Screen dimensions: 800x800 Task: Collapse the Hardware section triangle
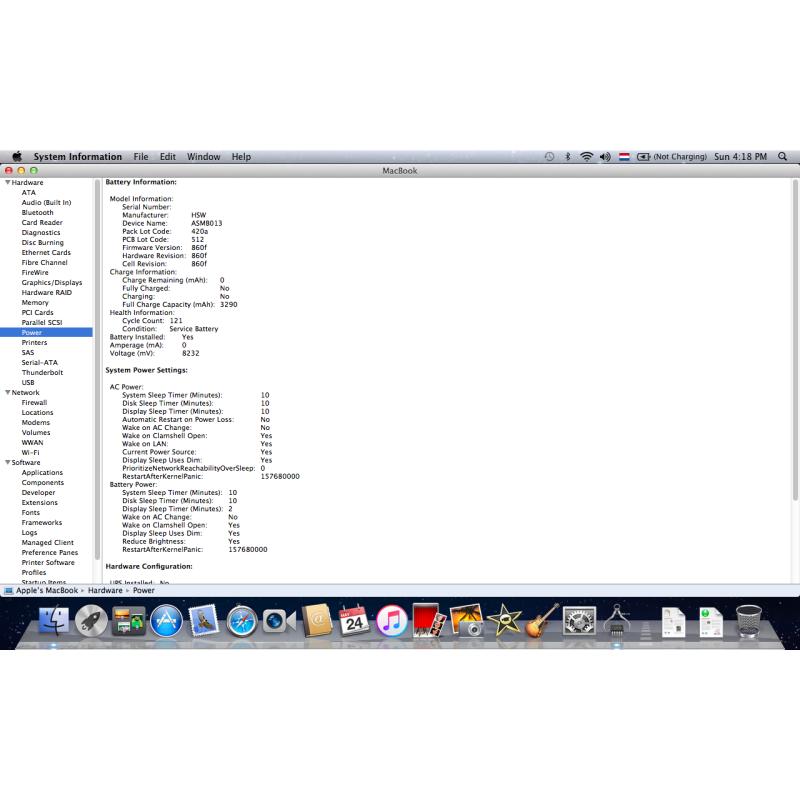tap(8, 182)
